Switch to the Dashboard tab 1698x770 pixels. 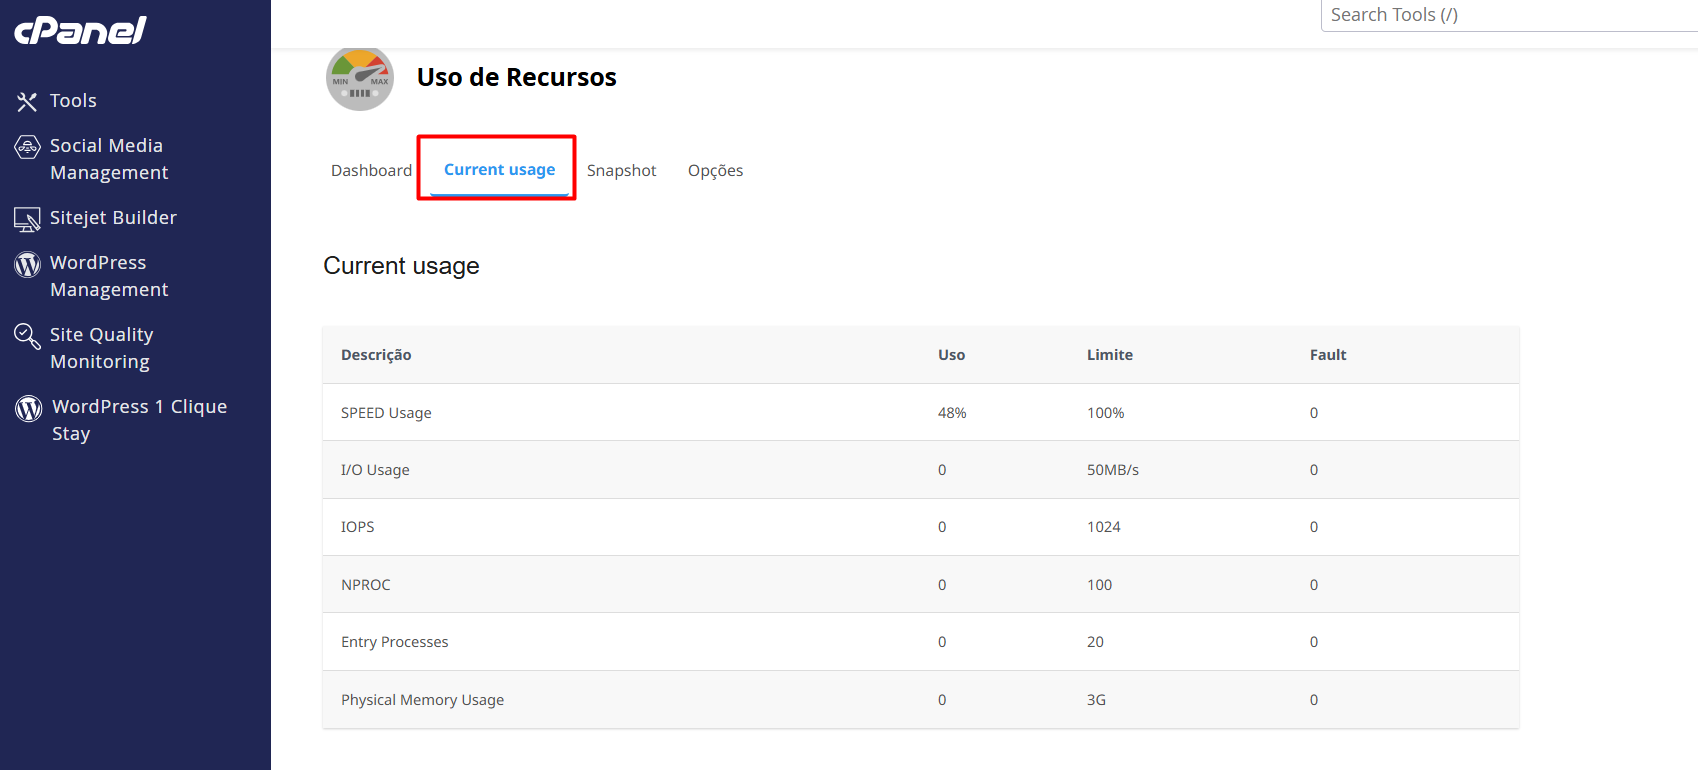point(371,171)
